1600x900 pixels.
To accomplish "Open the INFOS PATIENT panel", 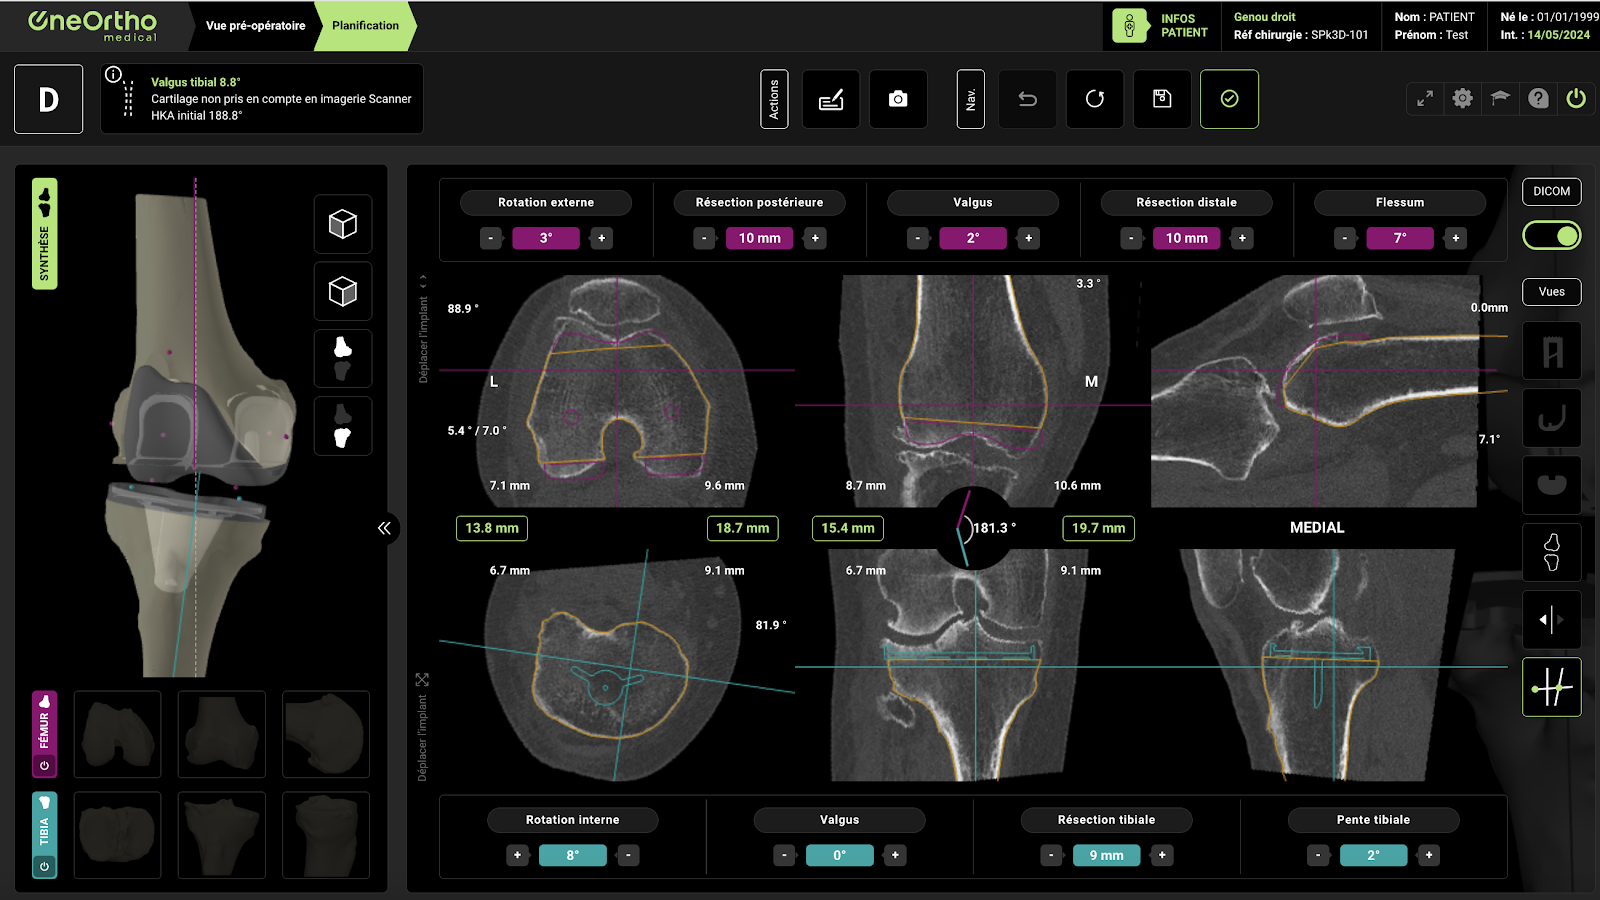I will point(1160,26).
